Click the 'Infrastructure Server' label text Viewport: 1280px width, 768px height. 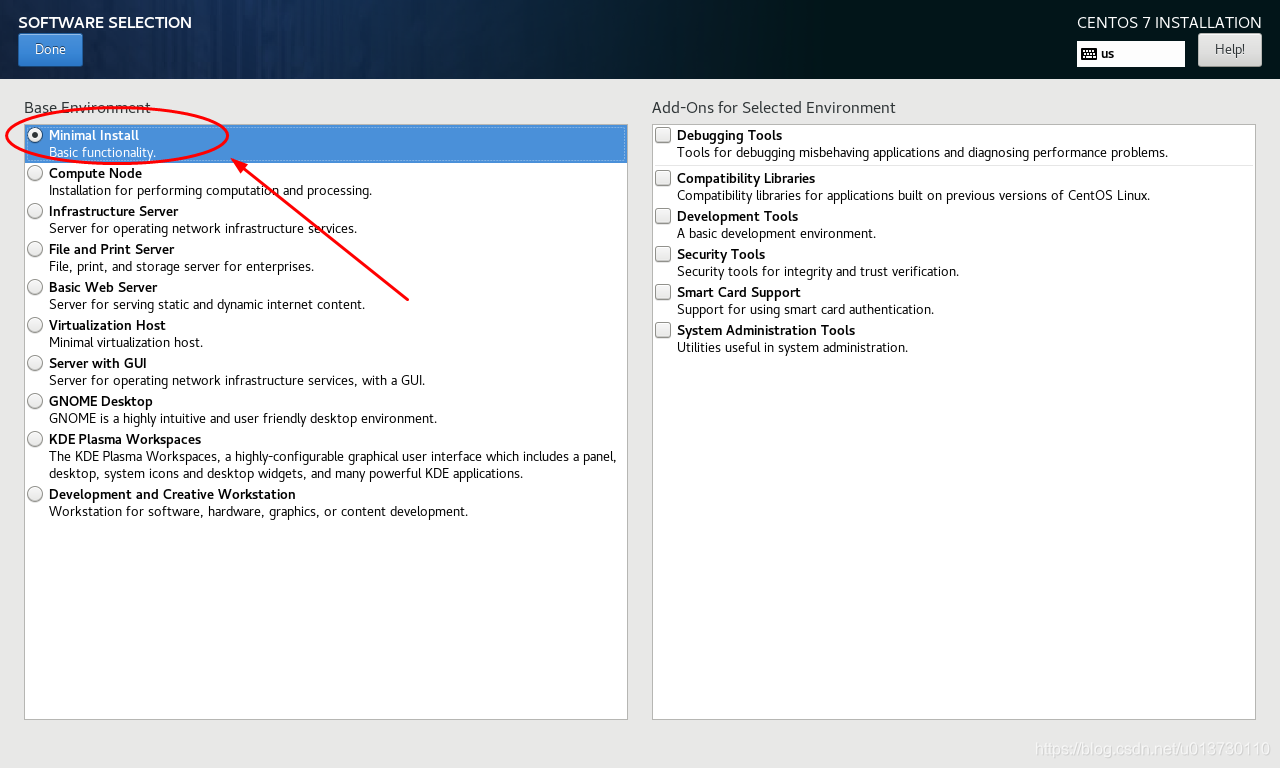pyautogui.click(x=114, y=211)
